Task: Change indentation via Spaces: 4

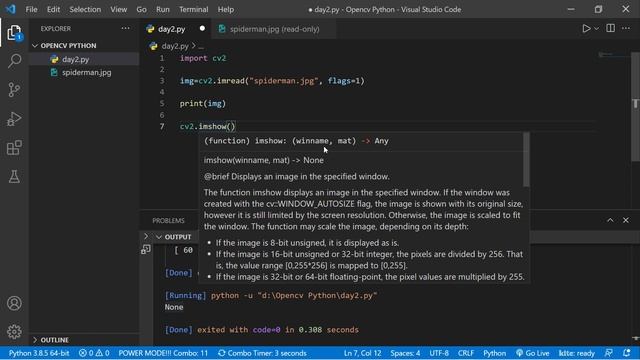Action: pyautogui.click(x=405, y=353)
